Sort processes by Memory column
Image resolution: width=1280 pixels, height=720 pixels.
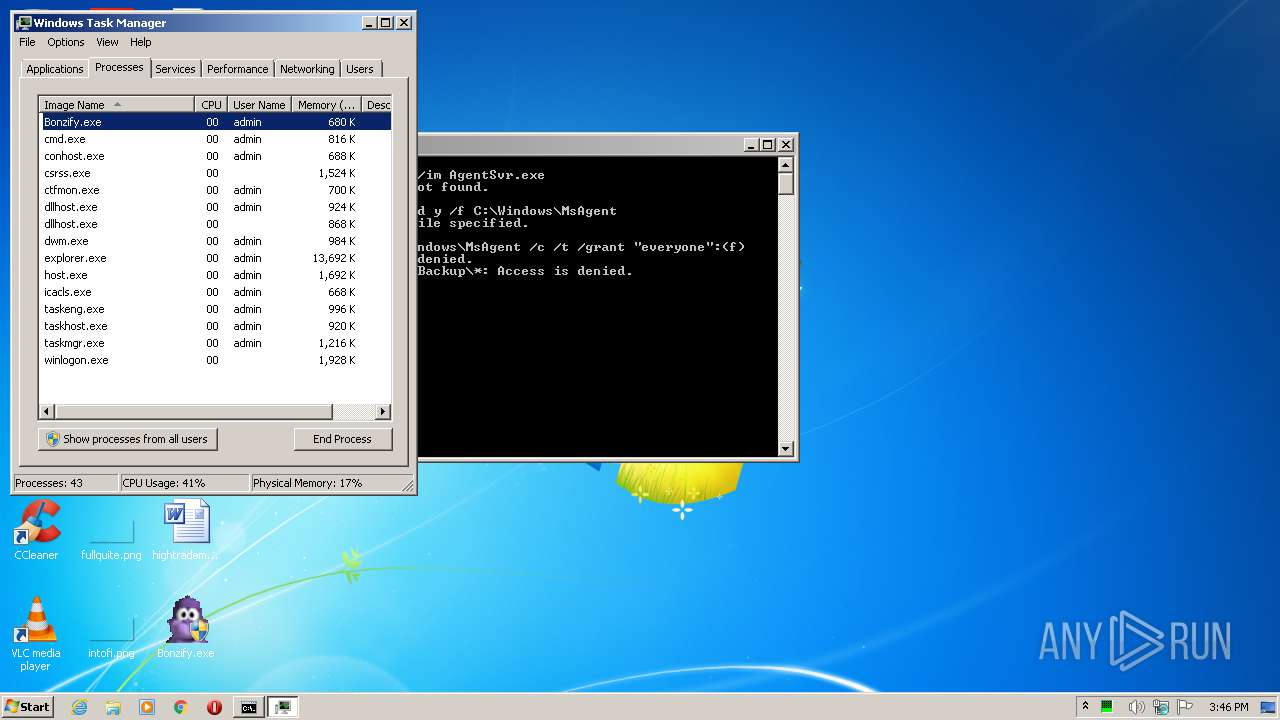click(326, 105)
